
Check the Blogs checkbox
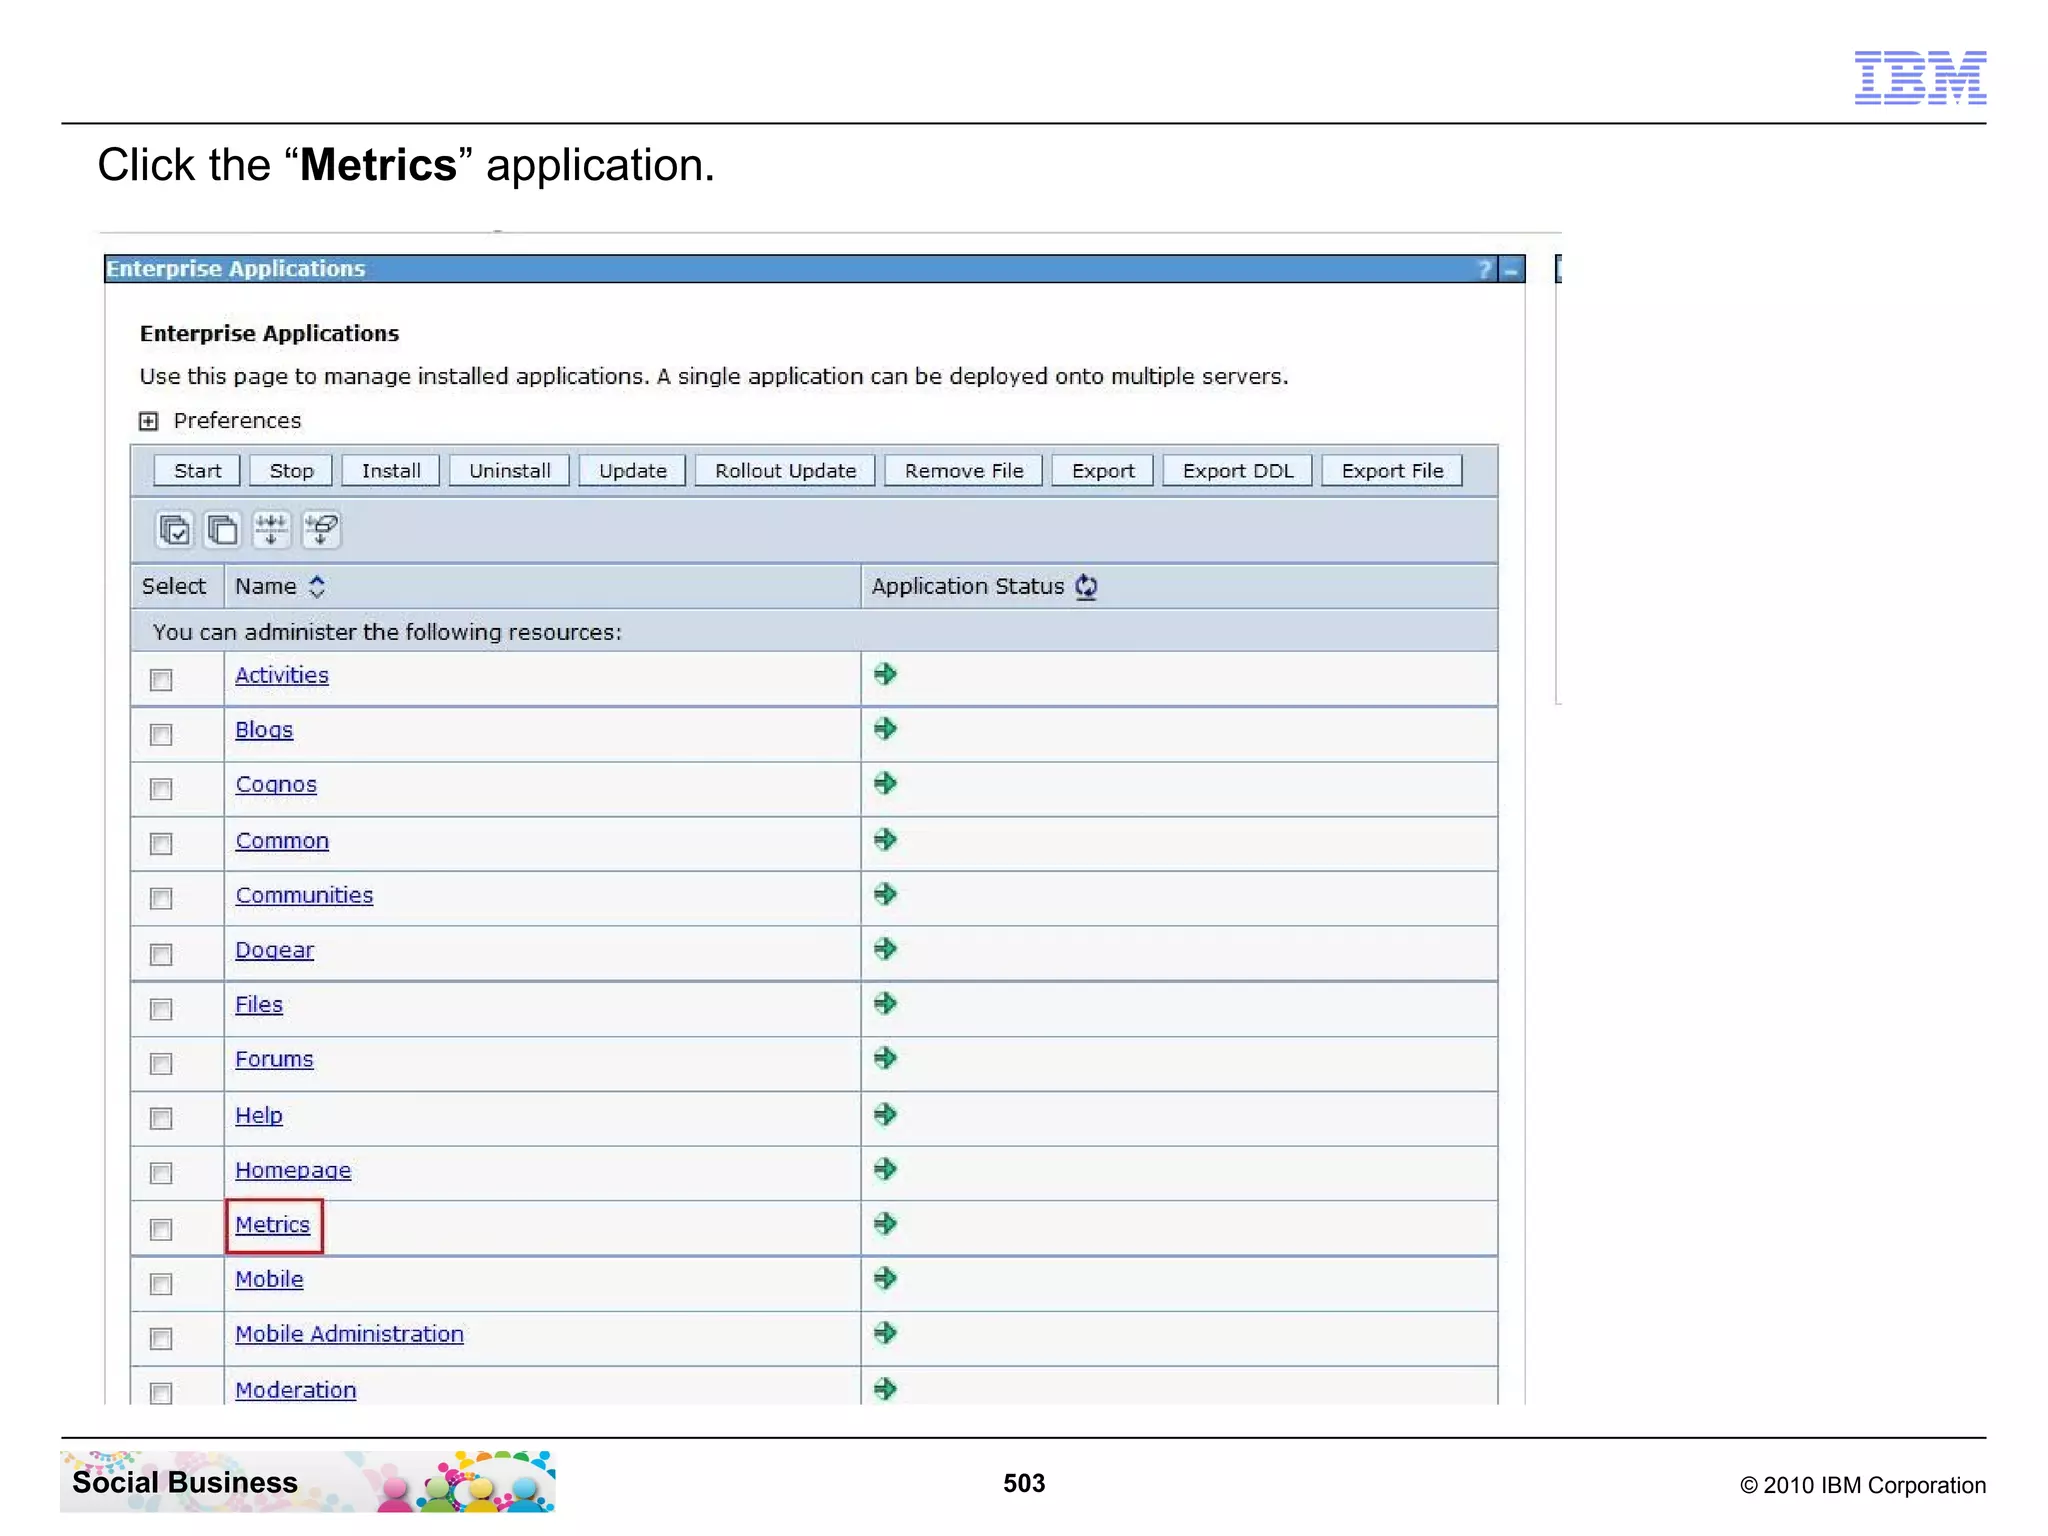point(161,735)
